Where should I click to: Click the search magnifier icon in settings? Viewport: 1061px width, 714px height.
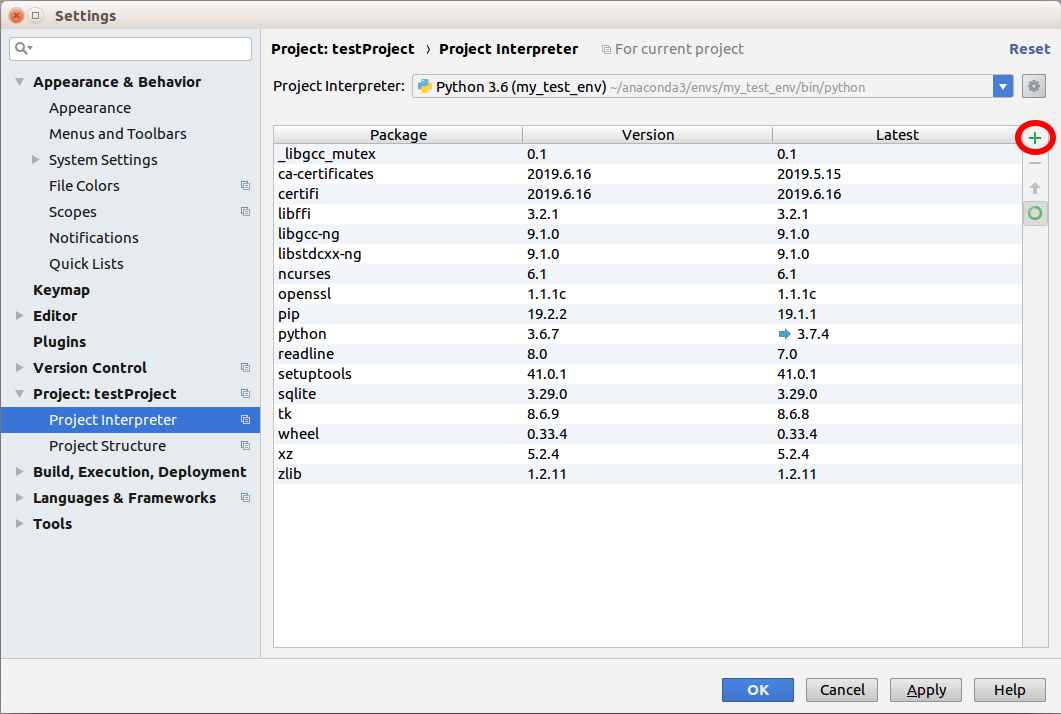coord(22,48)
